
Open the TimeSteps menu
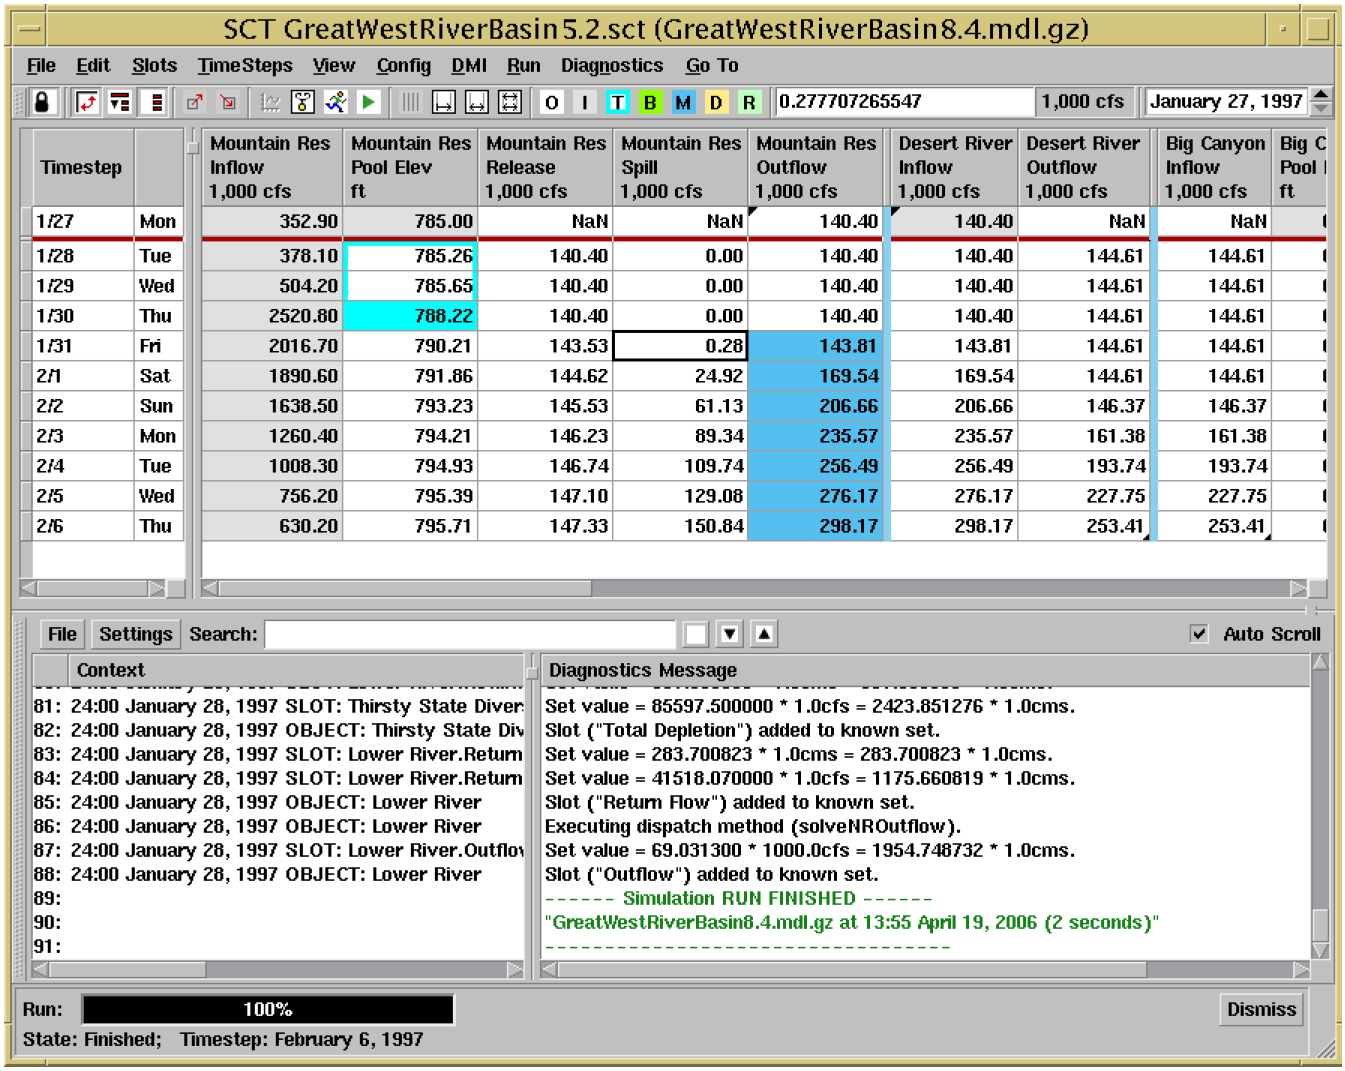click(x=245, y=66)
